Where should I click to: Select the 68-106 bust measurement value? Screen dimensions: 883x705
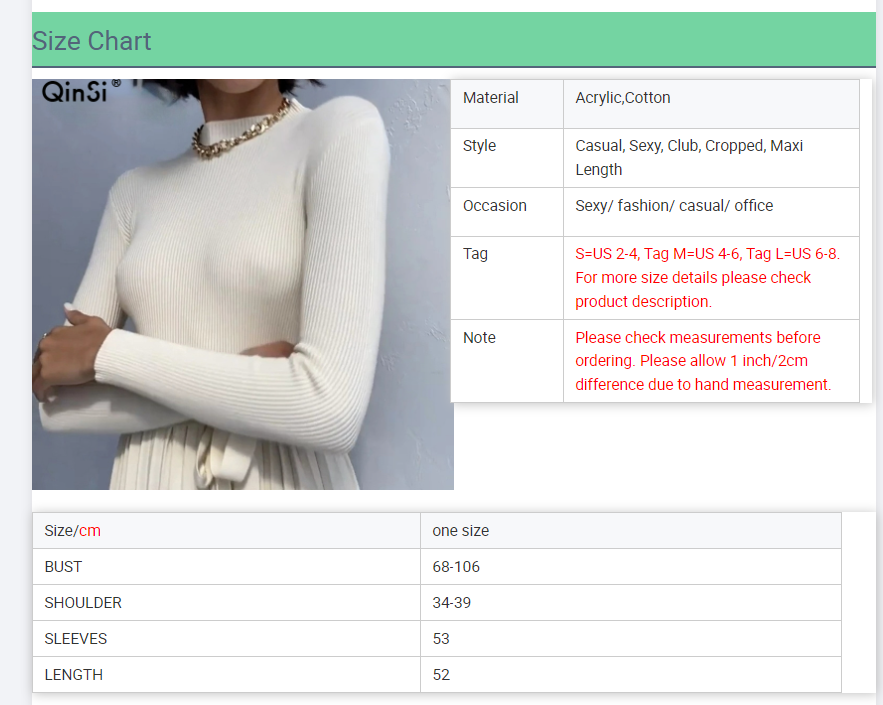456,567
